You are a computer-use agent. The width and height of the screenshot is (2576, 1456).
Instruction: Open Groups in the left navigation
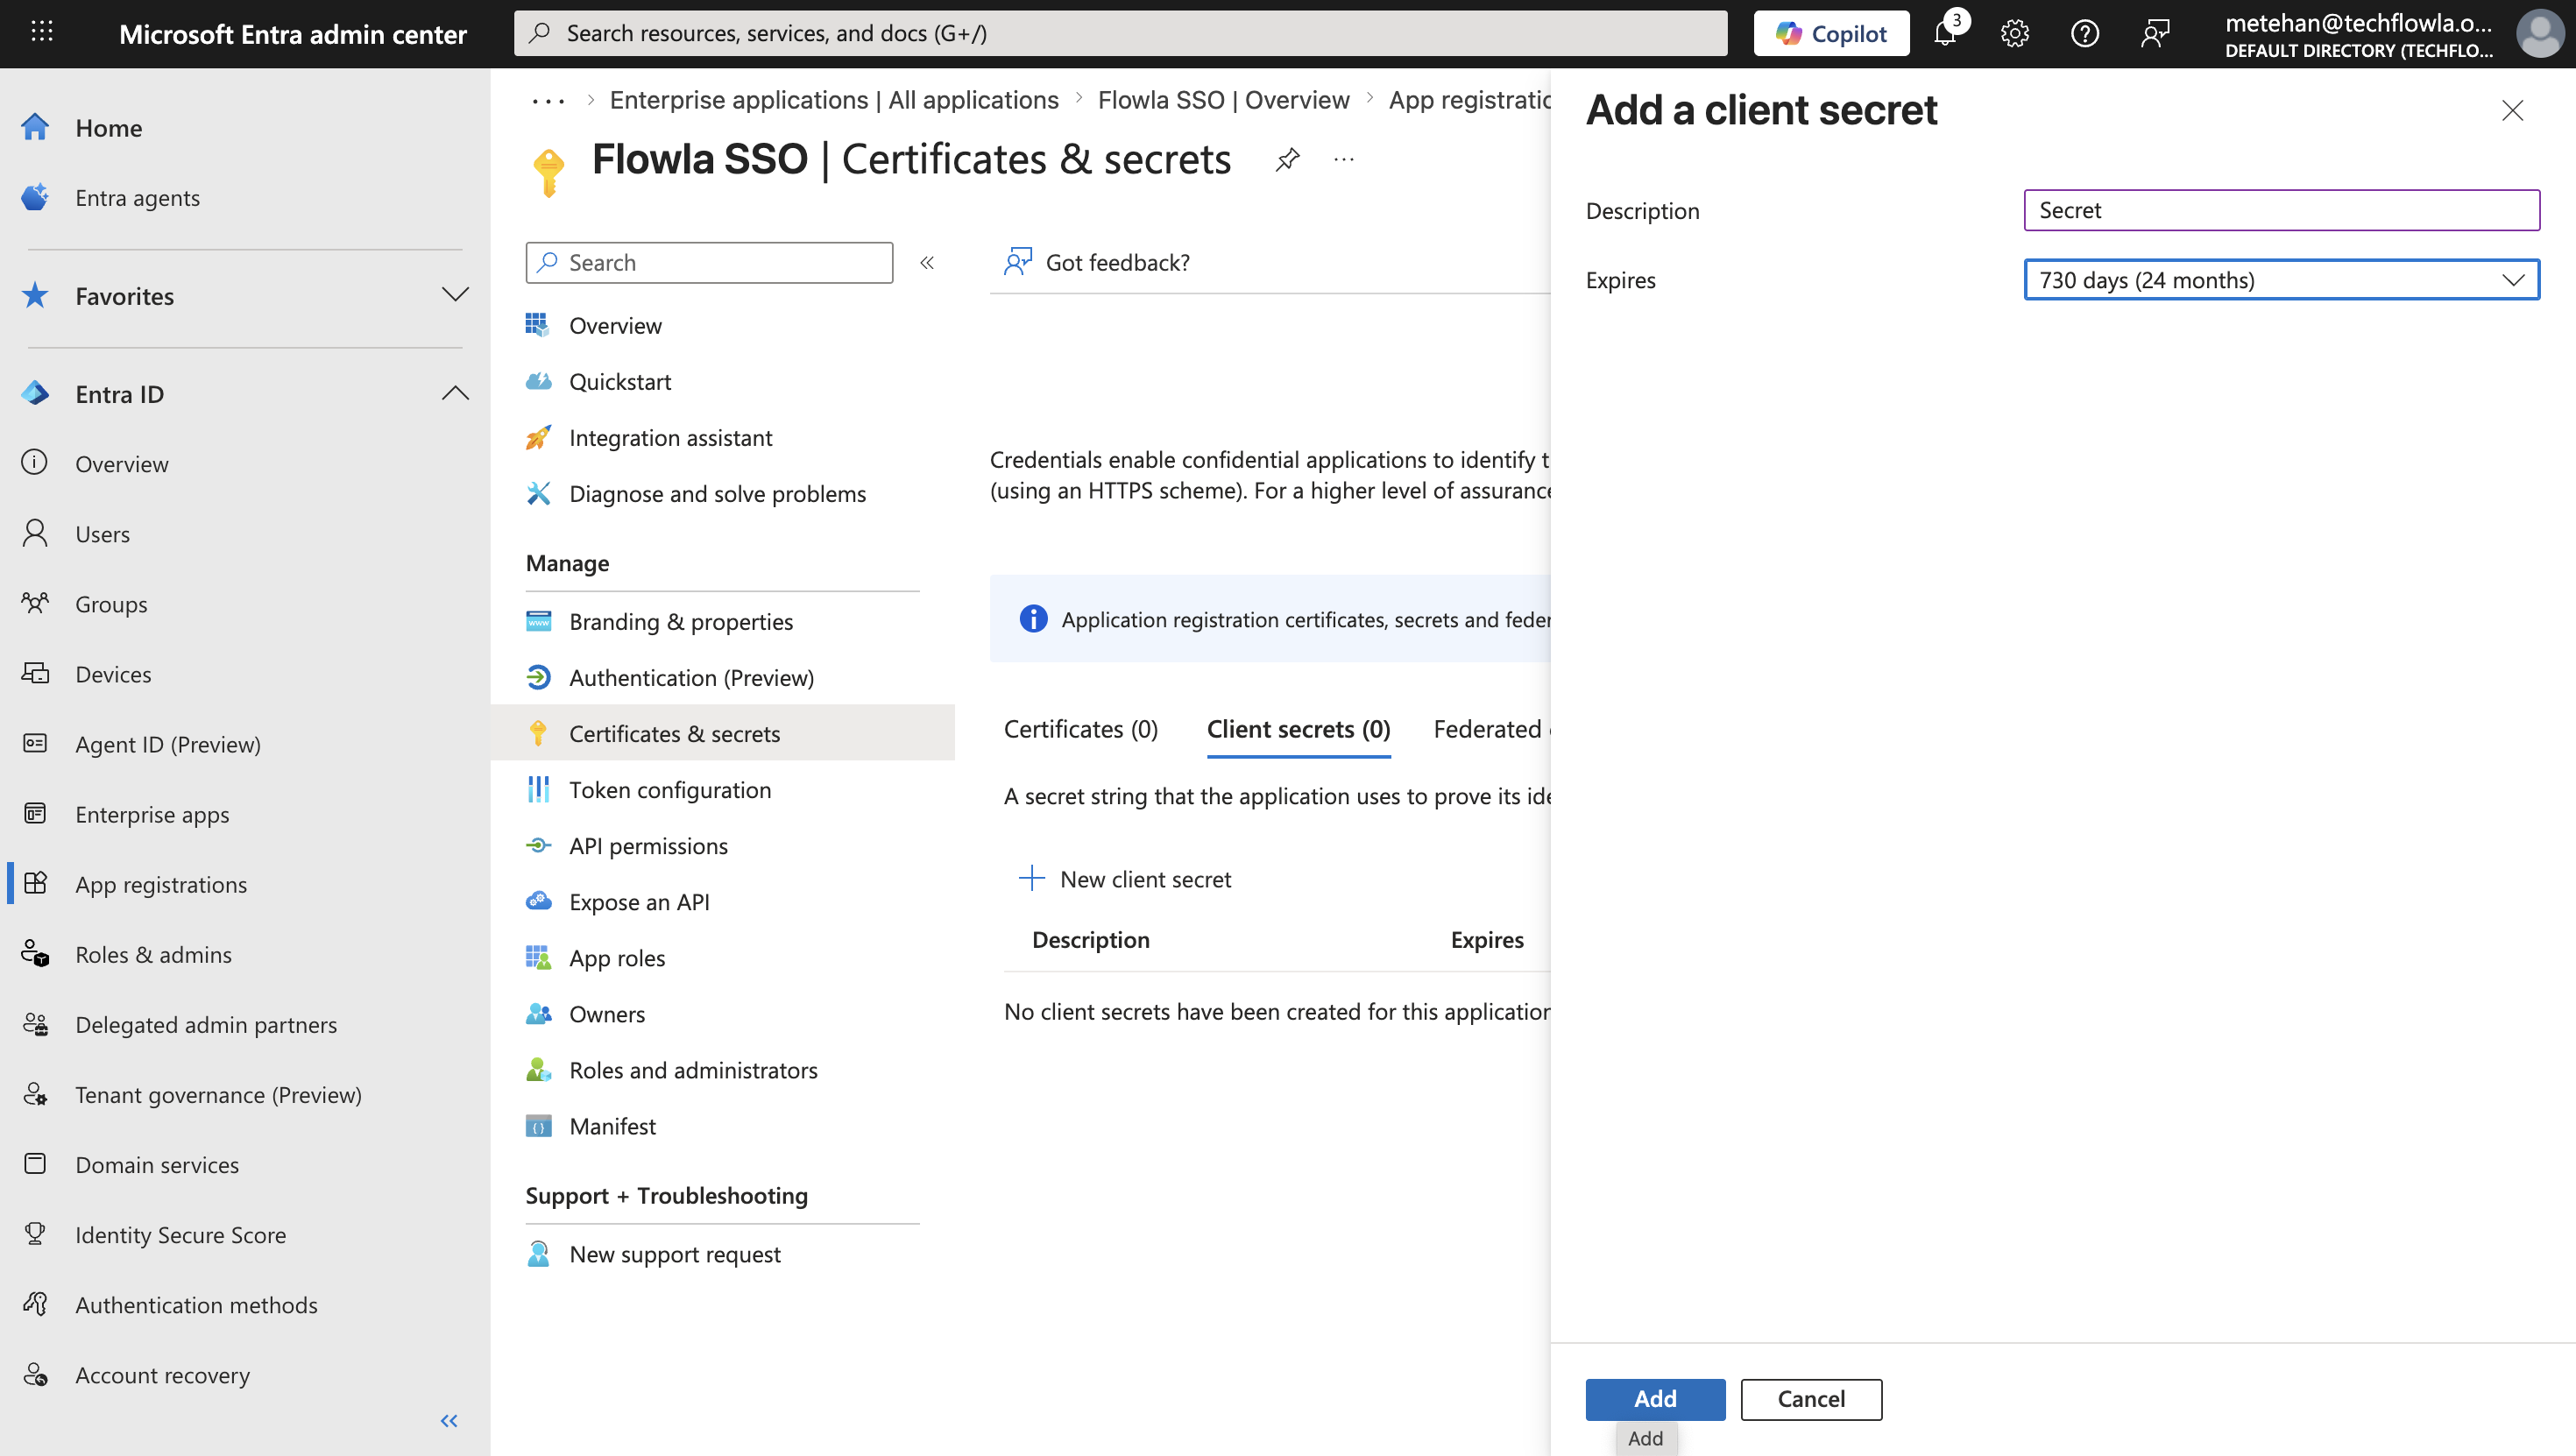point(110,603)
